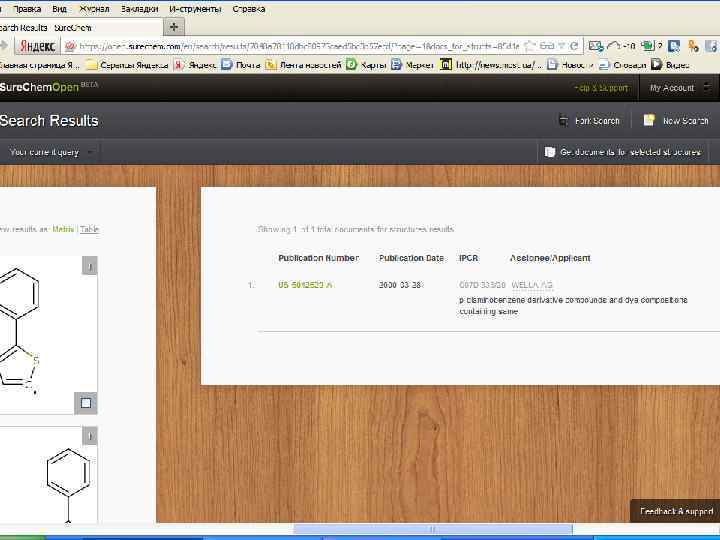The width and height of the screenshot is (720, 540).
Task: Click the mail envelope toolbar icon
Action: 596,46
